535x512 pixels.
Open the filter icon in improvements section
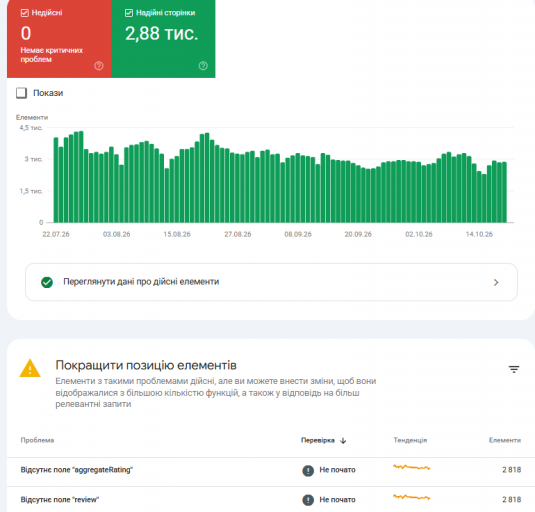(514, 369)
